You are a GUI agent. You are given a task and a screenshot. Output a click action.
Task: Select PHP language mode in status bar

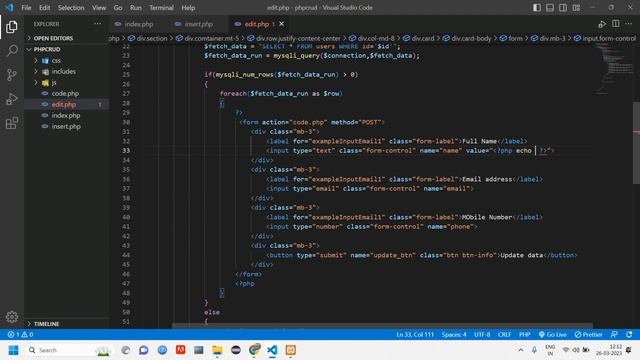524,334
